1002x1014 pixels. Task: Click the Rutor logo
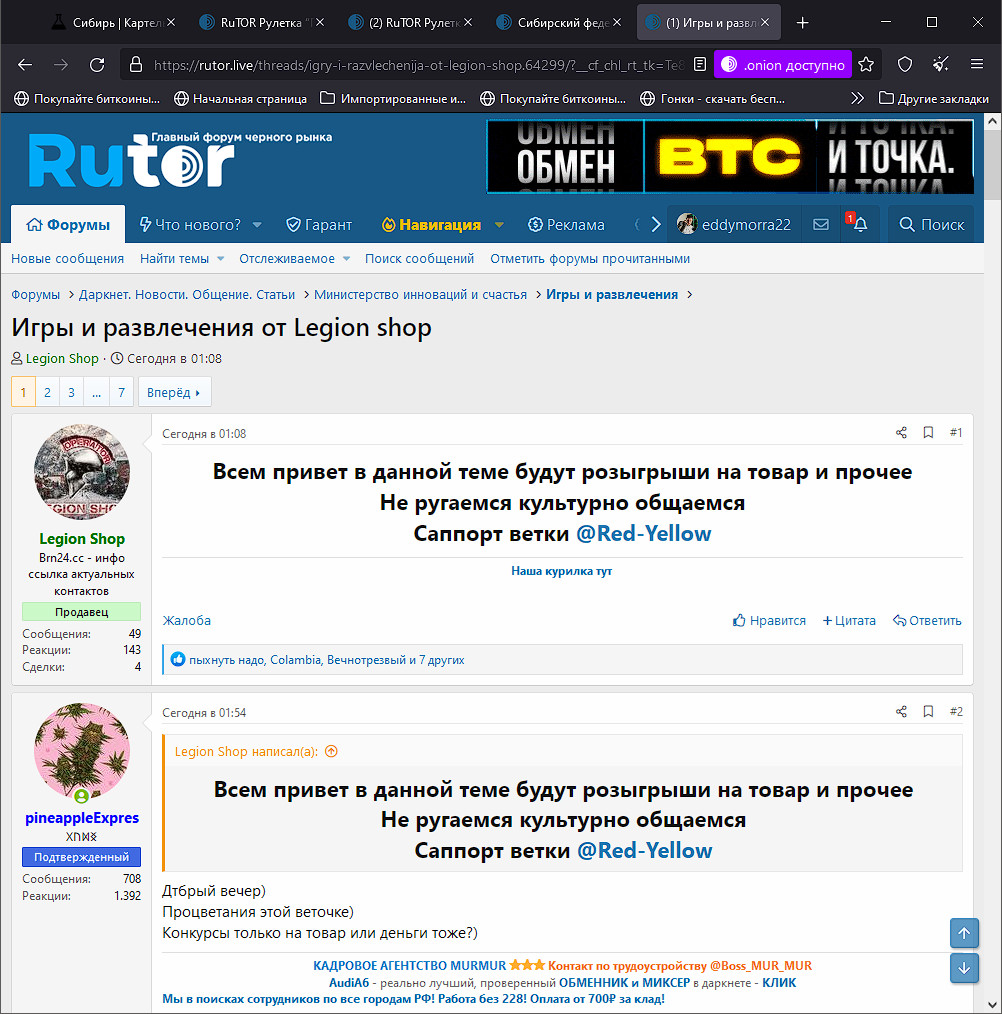(x=131, y=160)
